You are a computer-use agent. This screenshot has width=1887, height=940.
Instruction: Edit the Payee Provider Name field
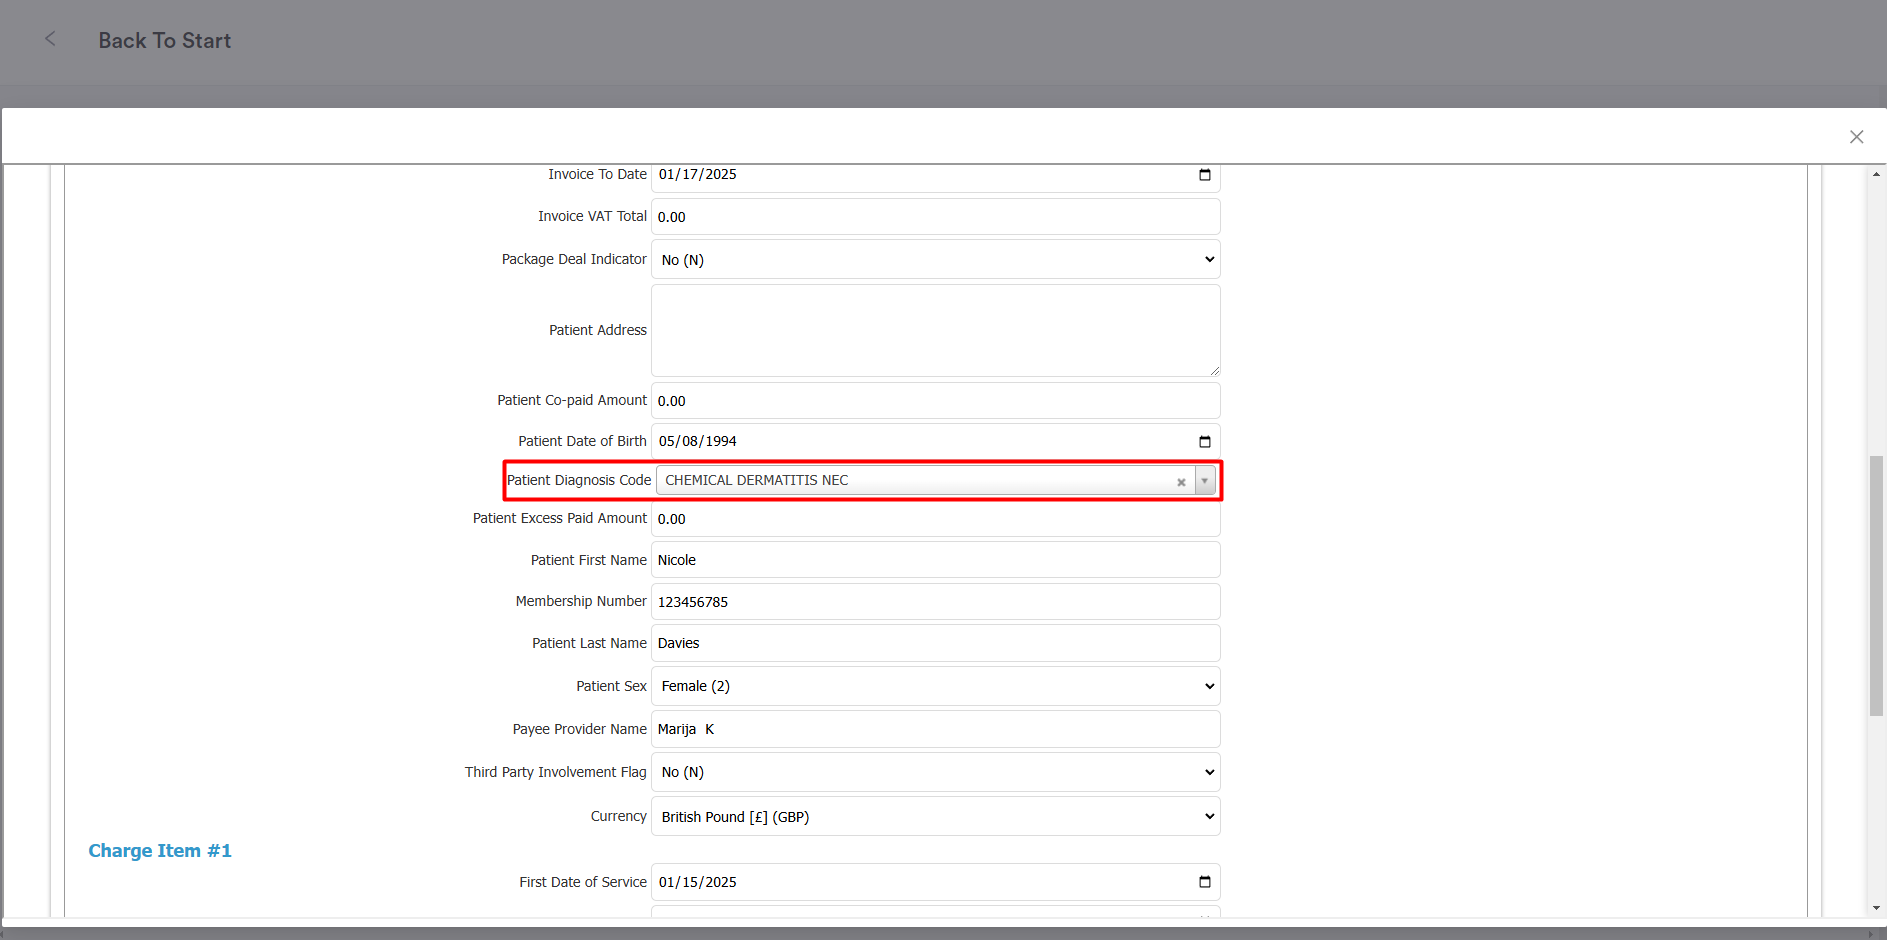pos(936,729)
